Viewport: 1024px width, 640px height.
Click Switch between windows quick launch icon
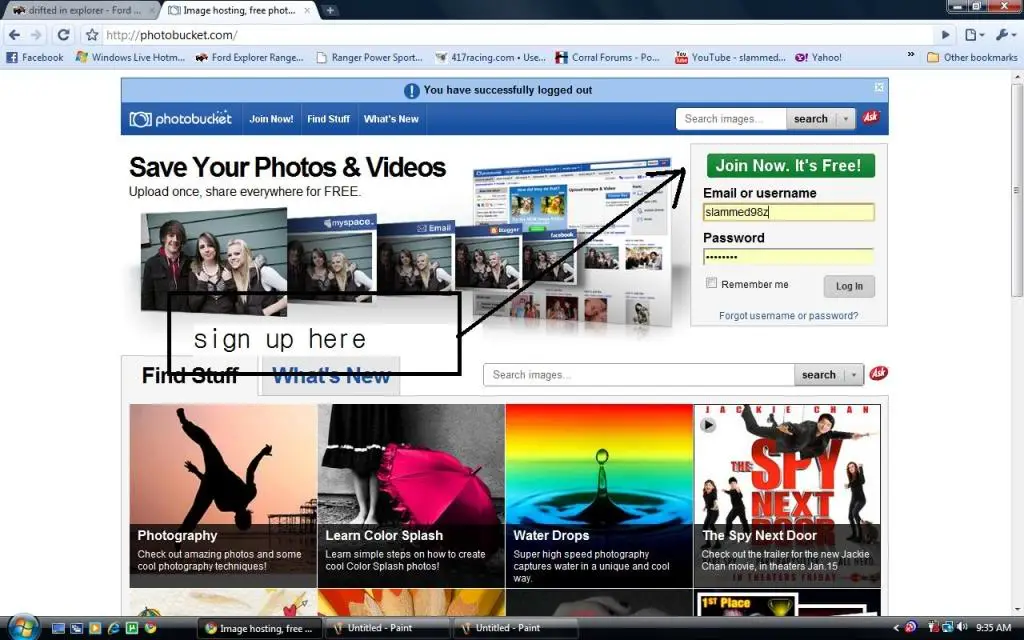(x=76, y=628)
